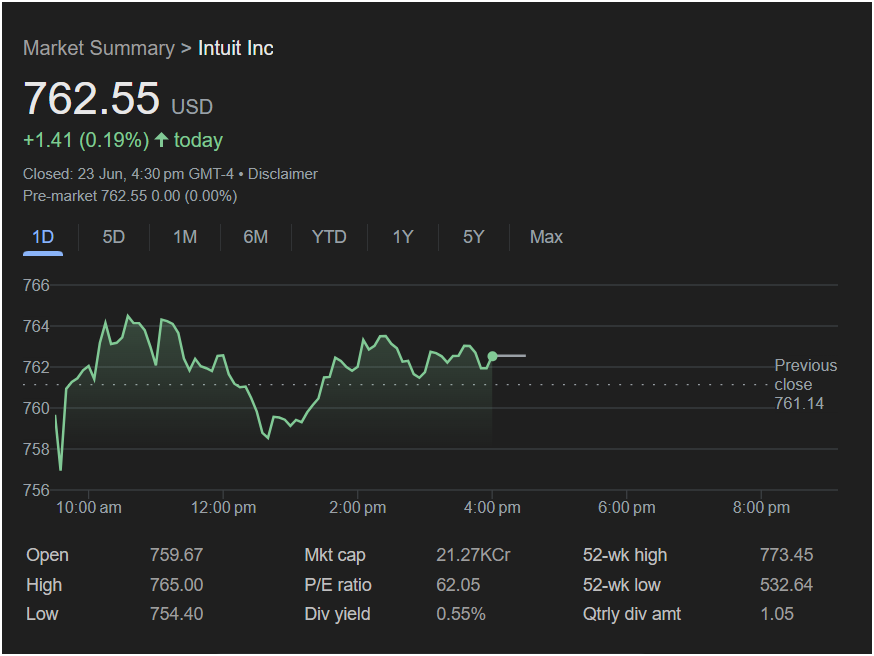The image size is (874, 656).
Task: Click the 4:00 pm axis label
Action: click(x=492, y=508)
